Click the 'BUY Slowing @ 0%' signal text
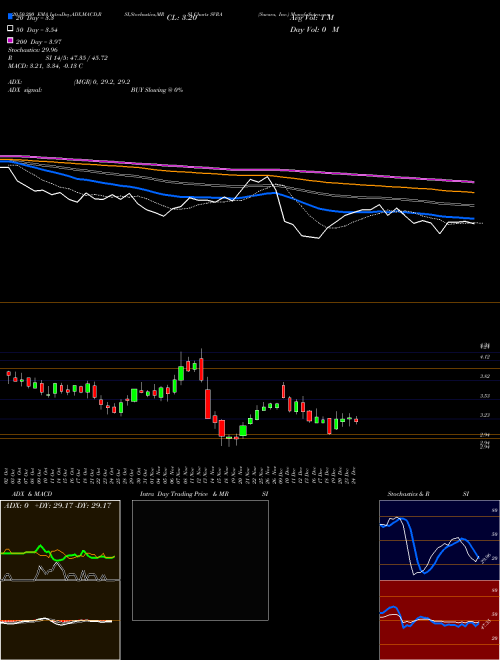 pyautogui.click(x=157, y=90)
